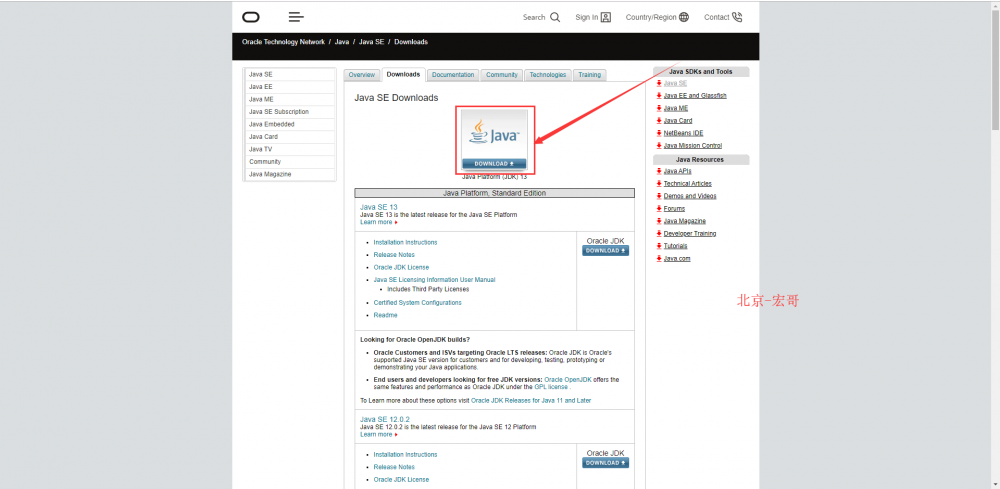Open the Country/Region globe icon
The width and height of the screenshot is (1000, 489).
coord(684,17)
